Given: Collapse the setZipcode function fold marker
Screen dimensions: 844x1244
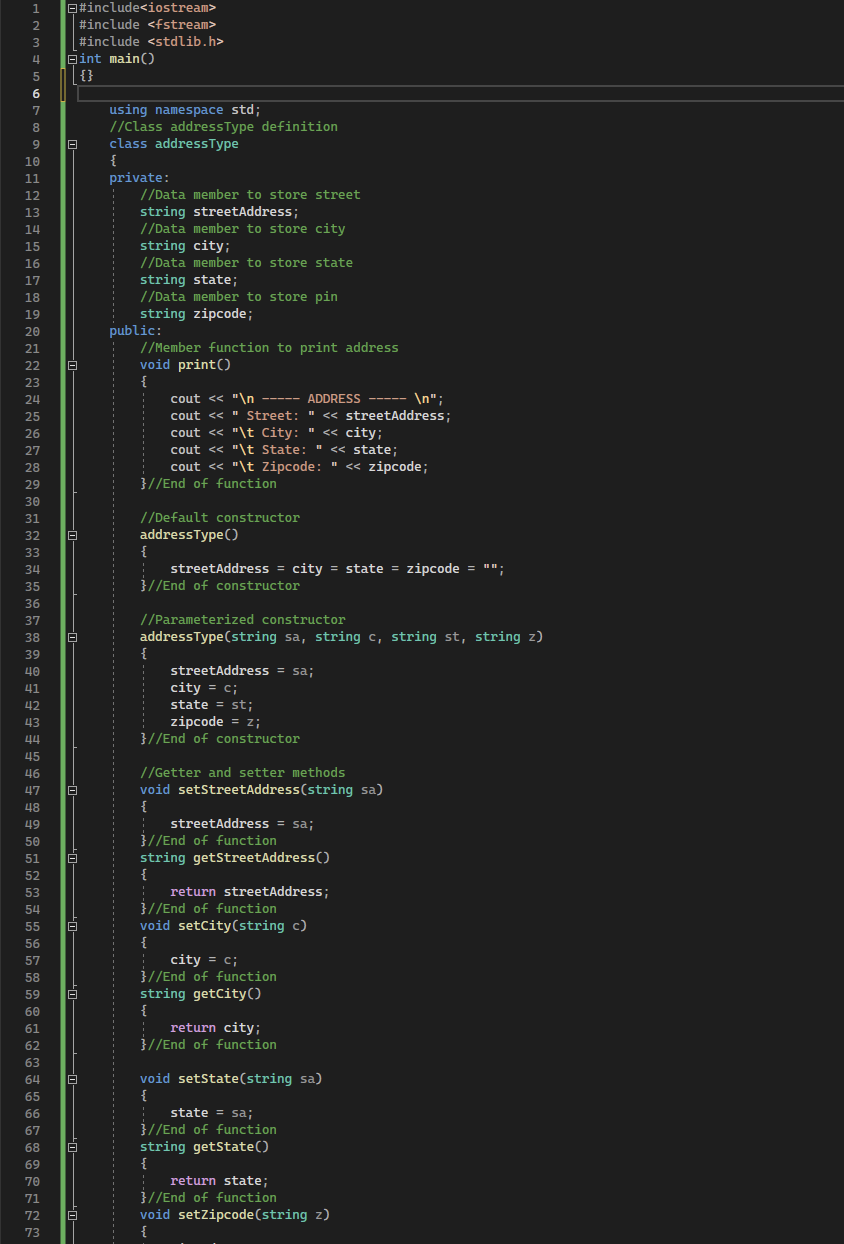Looking at the screenshot, I should (70, 1214).
